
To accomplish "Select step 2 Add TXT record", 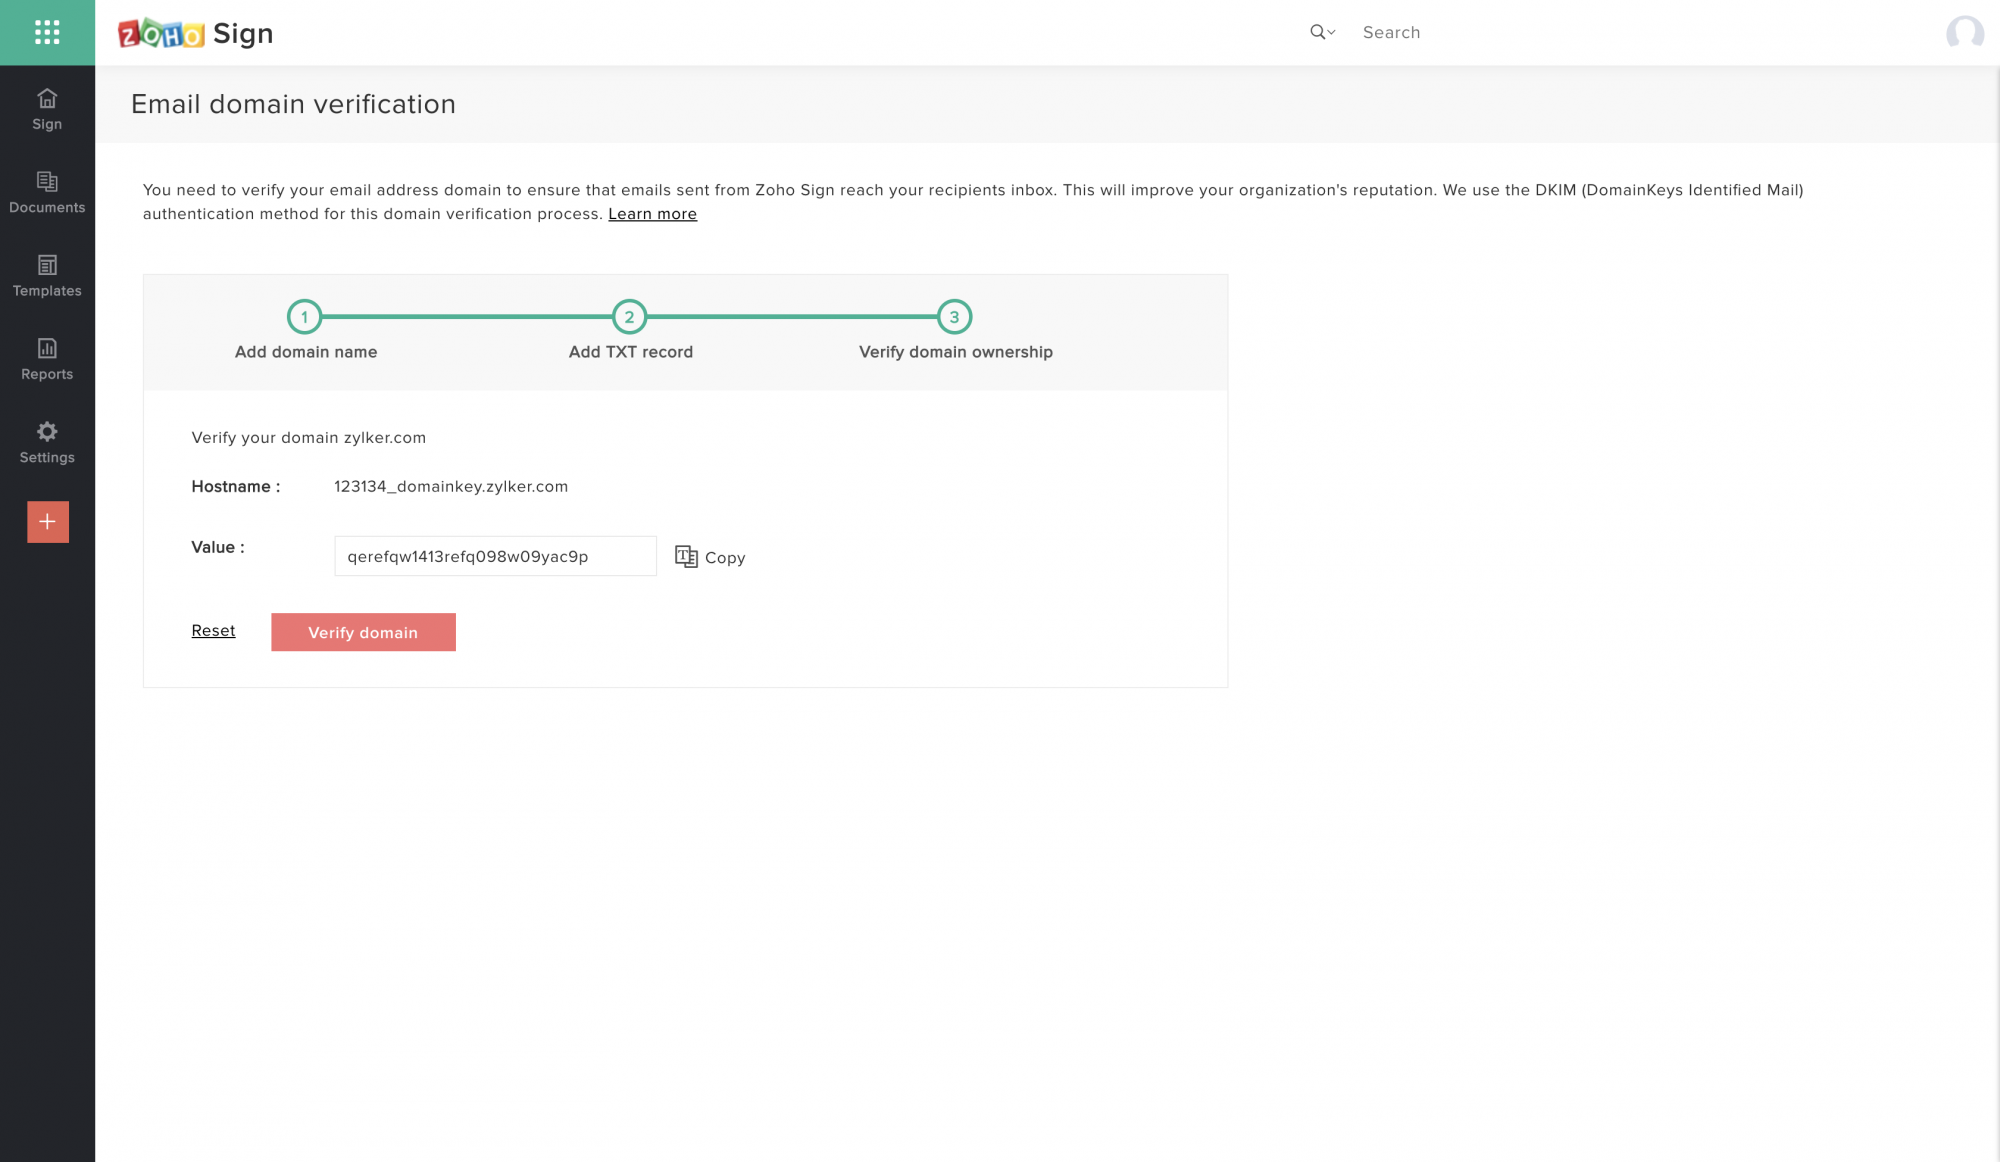I will coord(629,317).
